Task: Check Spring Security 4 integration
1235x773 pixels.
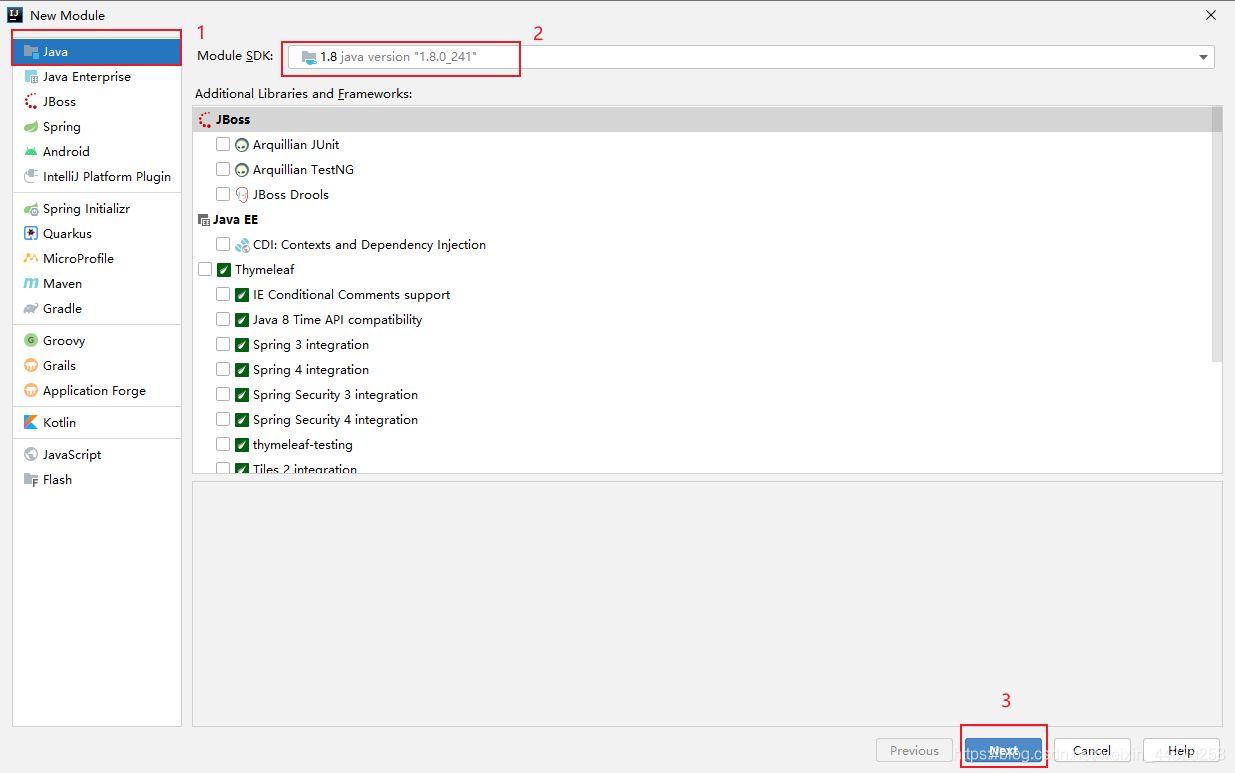Action: 223,419
